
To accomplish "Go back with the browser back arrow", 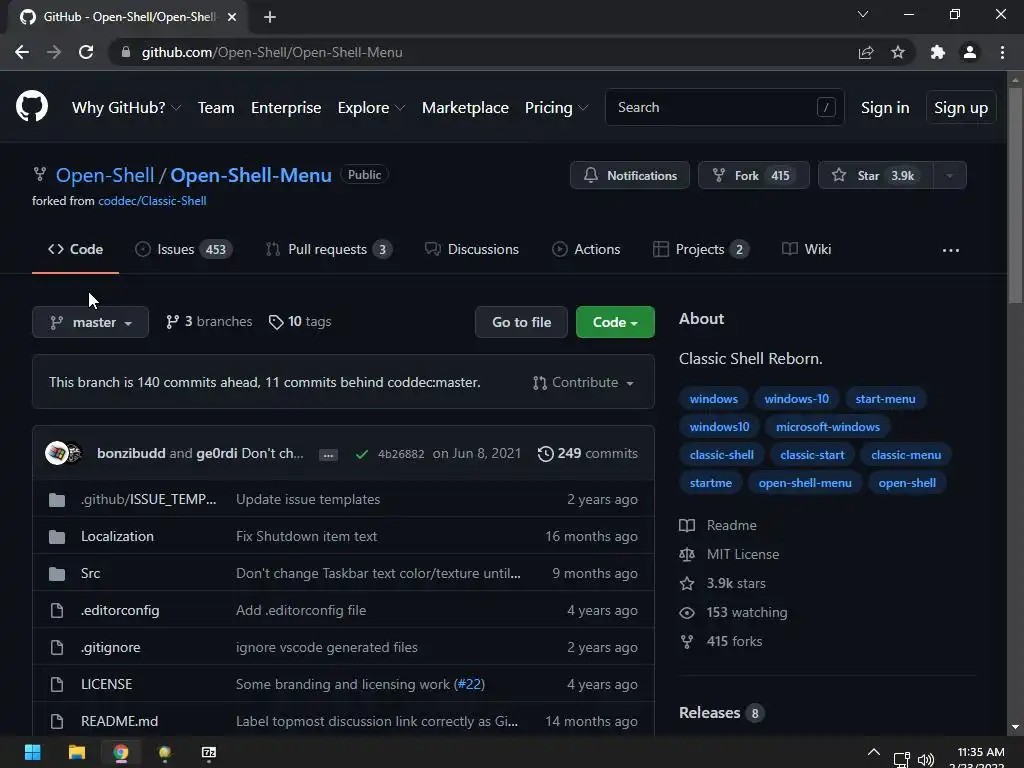I will [x=22, y=52].
